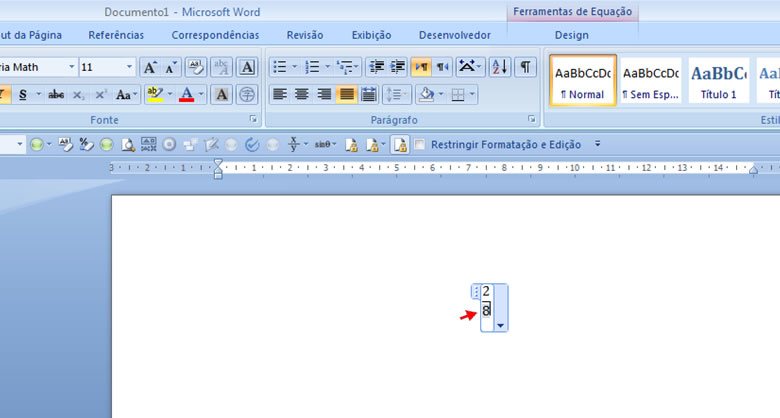Click the phonetic guide icon

tap(221, 67)
